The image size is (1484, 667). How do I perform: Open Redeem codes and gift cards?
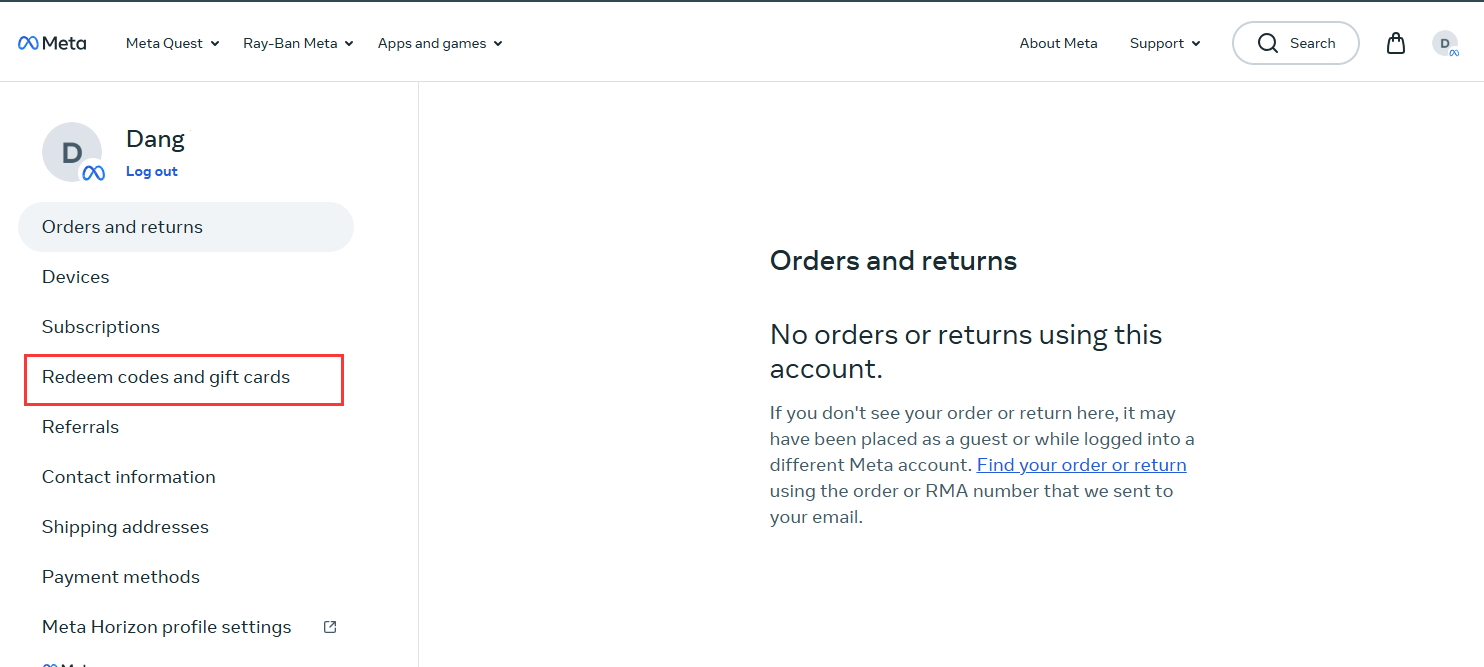pos(166,377)
